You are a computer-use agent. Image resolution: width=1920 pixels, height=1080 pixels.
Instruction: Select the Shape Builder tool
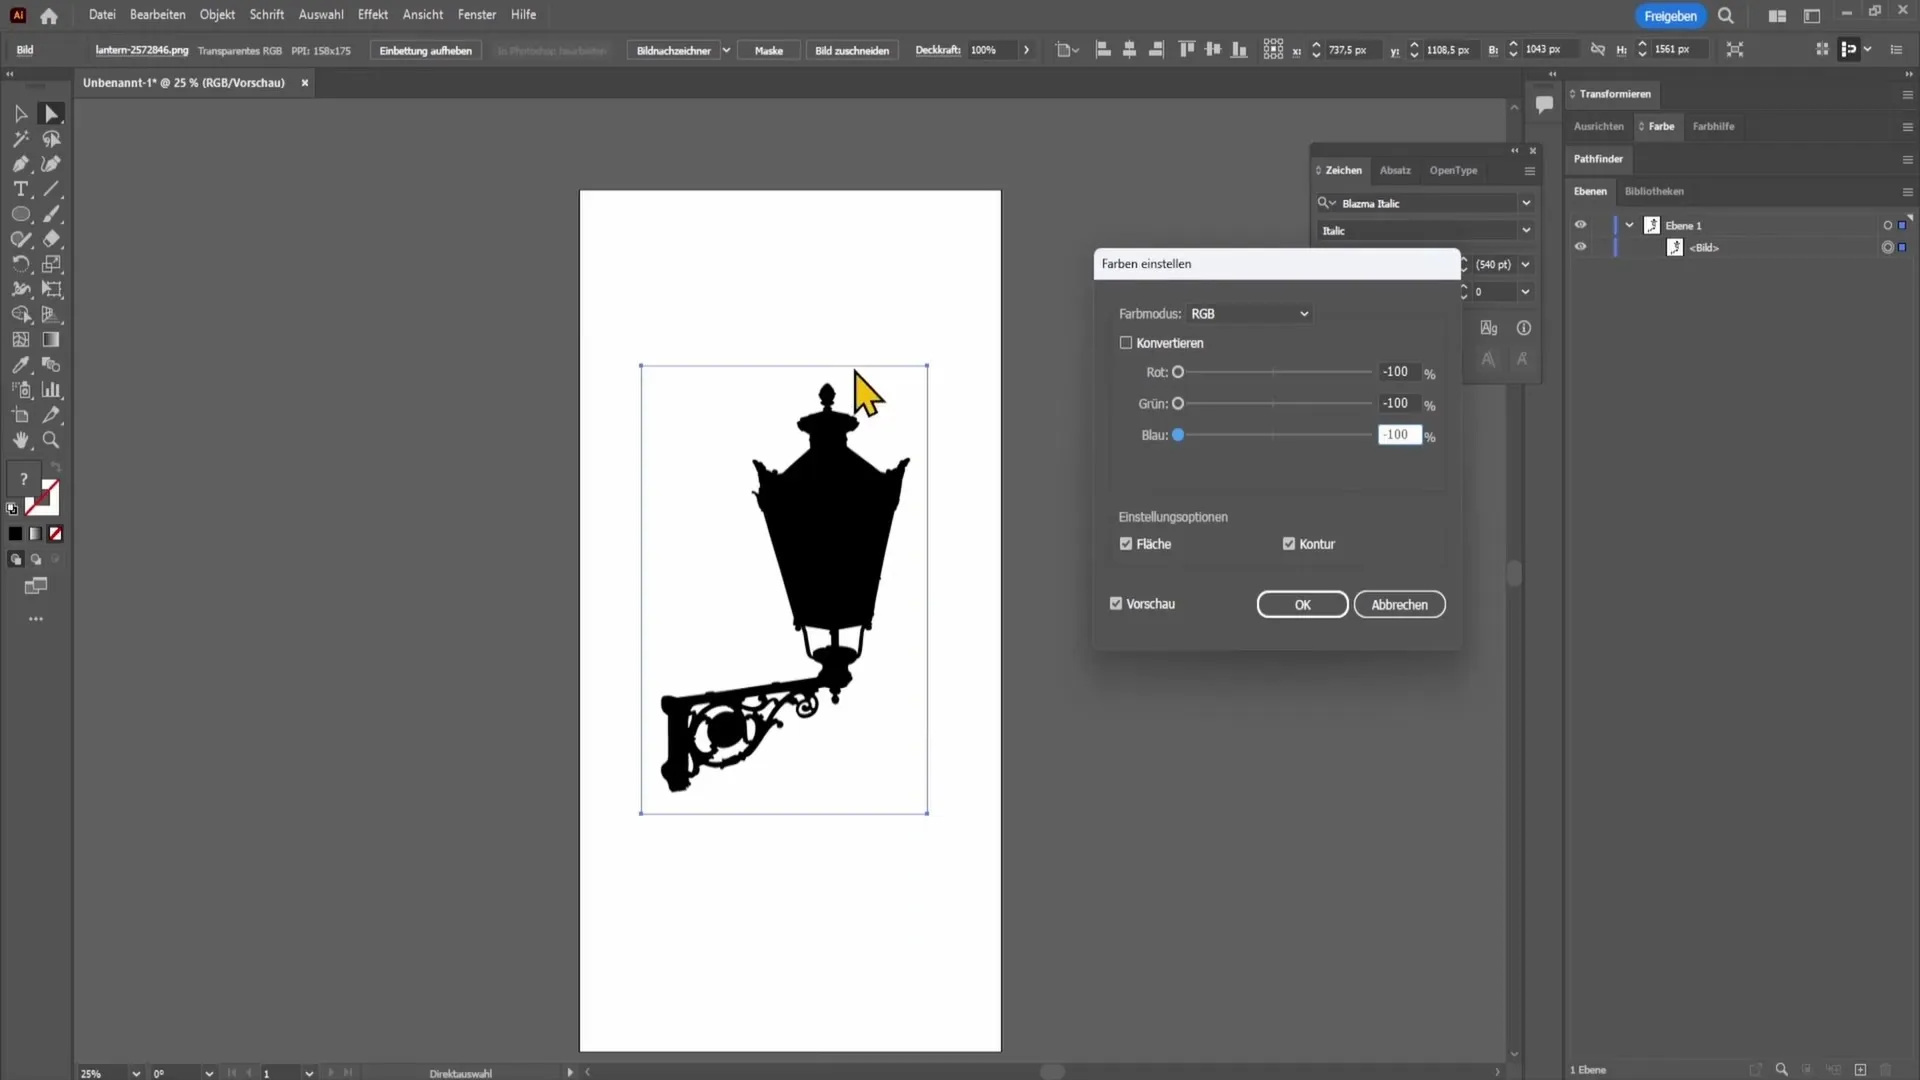pyautogui.click(x=20, y=315)
